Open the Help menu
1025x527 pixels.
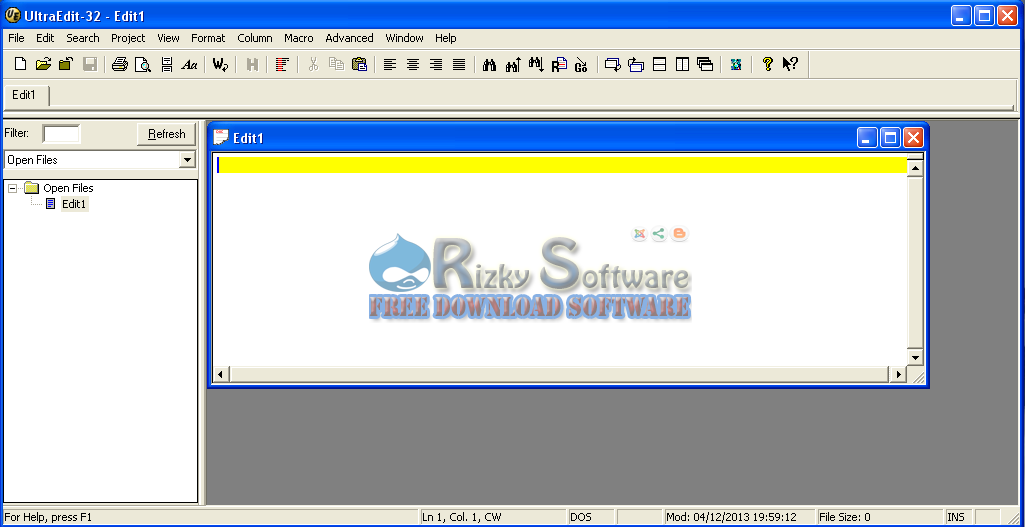coord(445,38)
